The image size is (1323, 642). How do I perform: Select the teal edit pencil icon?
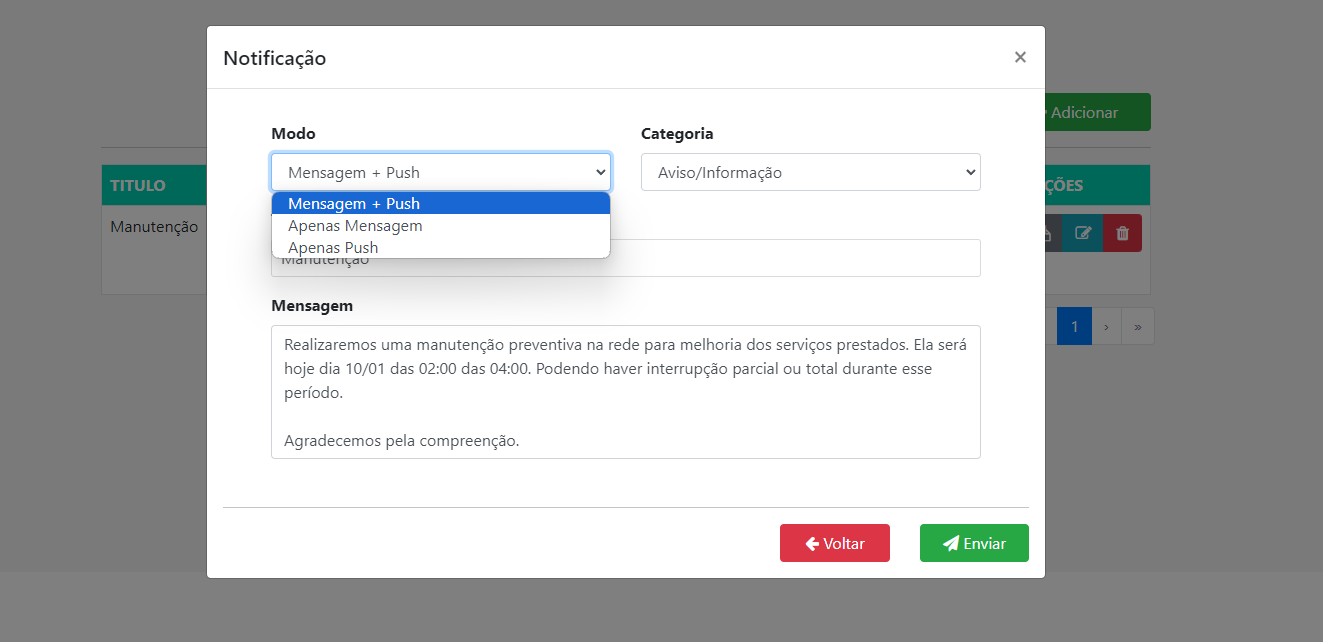(1081, 232)
